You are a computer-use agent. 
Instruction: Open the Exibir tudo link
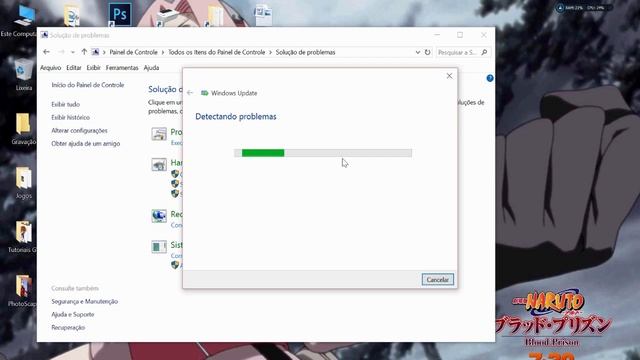pos(66,104)
